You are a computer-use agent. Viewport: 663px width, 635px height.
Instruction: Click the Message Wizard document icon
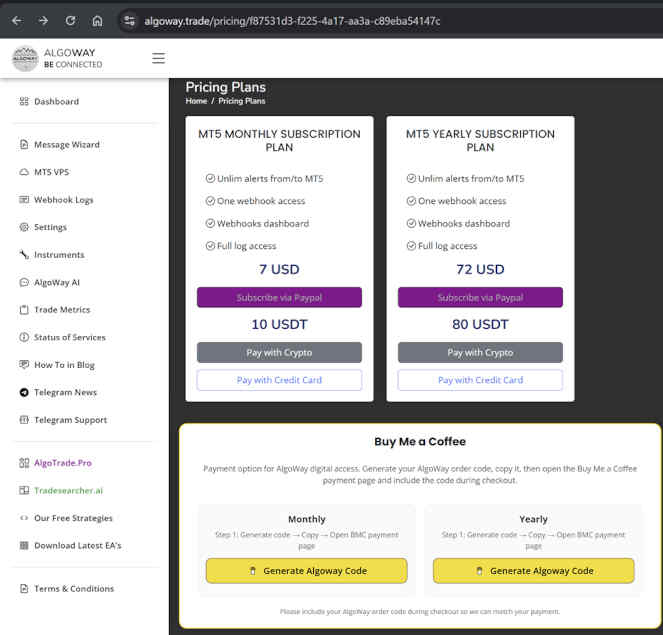click(24, 145)
